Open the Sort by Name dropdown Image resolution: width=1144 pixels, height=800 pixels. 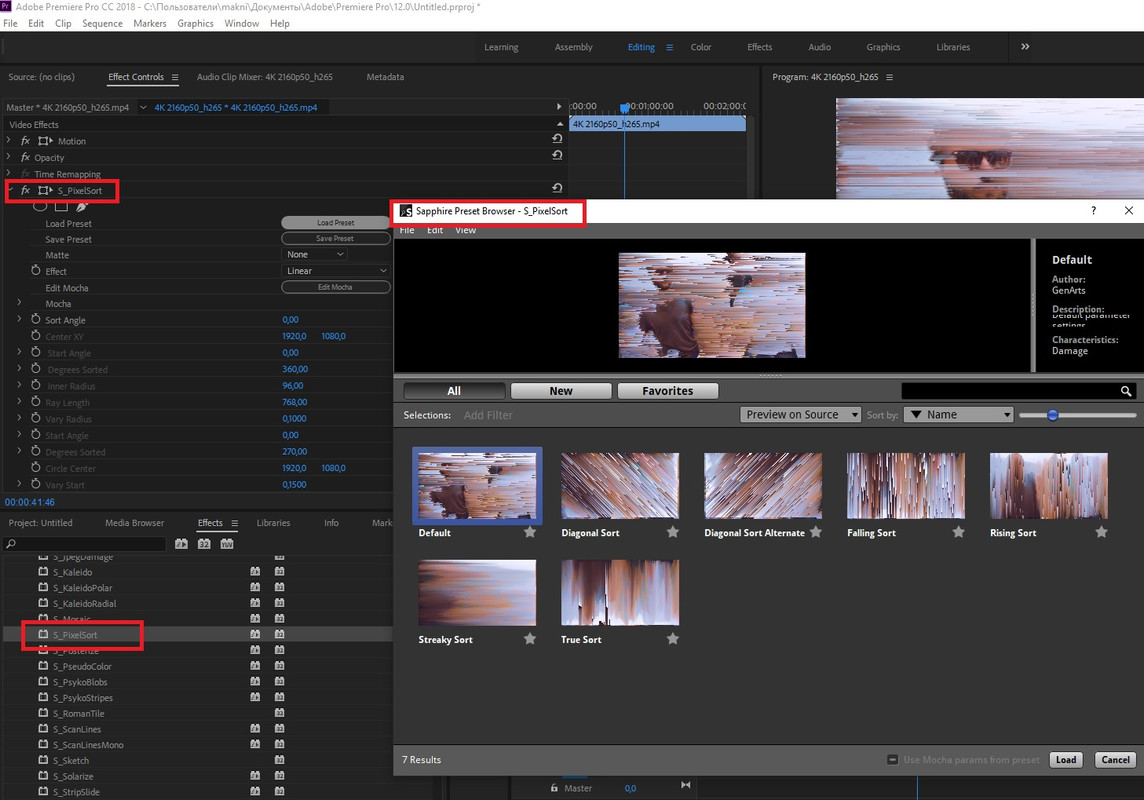point(959,414)
